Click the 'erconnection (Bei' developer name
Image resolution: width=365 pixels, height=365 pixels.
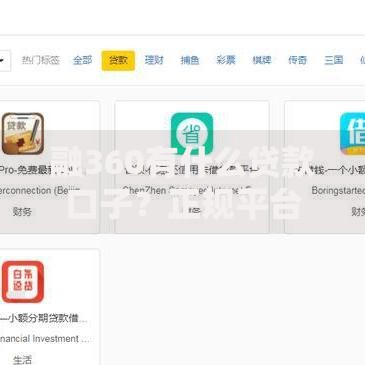(40, 191)
